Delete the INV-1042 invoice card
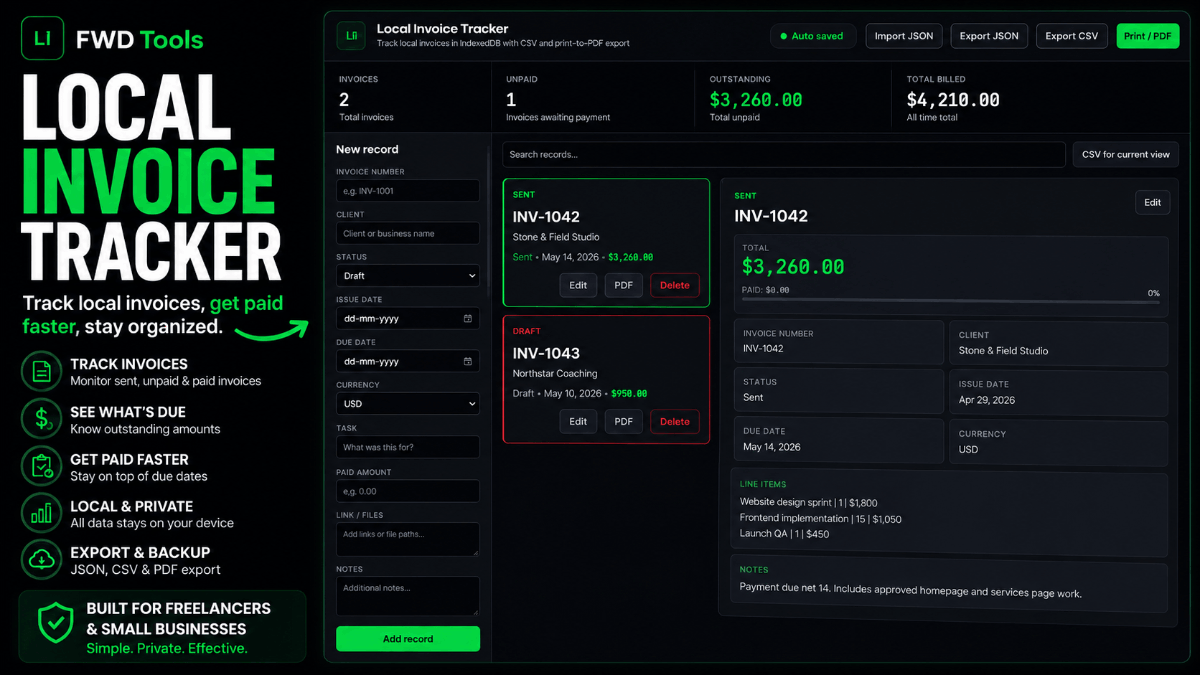This screenshot has width=1200, height=675. coord(675,285)
